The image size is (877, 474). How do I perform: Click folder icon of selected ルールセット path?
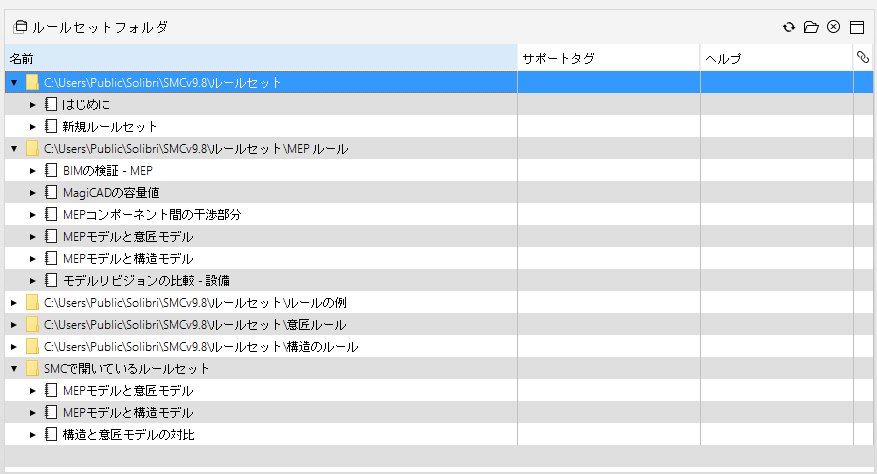pyautogui.click(x=32, y=83)
